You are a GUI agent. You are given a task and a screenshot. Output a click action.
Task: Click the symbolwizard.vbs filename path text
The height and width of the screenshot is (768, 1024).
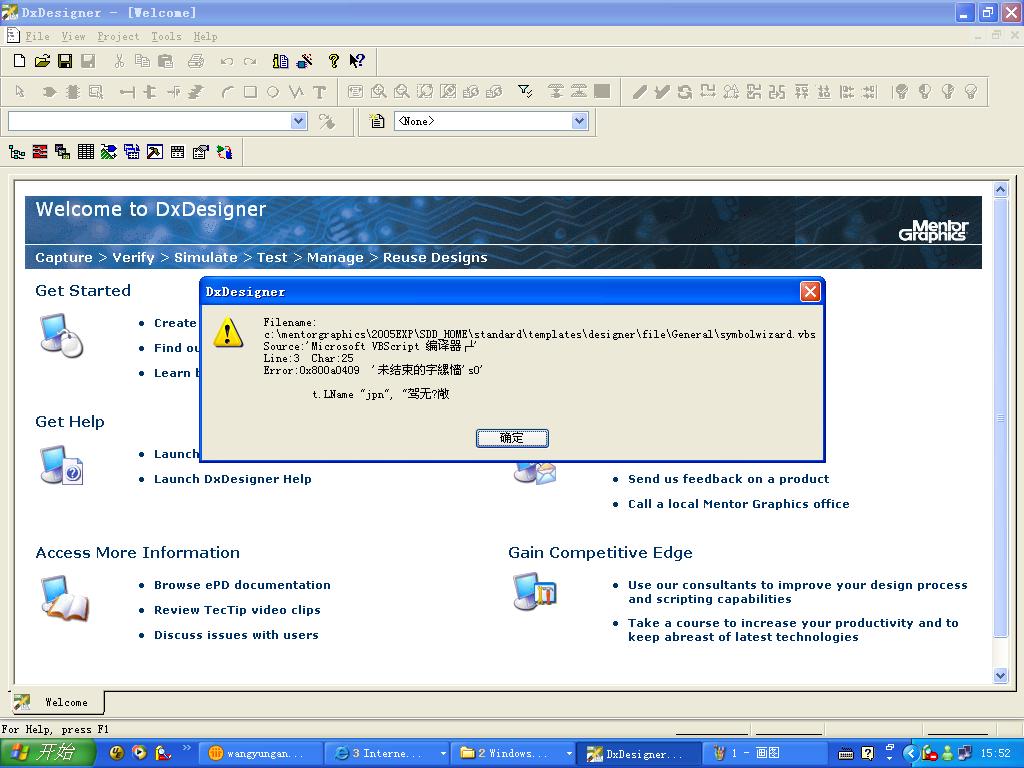tap(539, 334)
